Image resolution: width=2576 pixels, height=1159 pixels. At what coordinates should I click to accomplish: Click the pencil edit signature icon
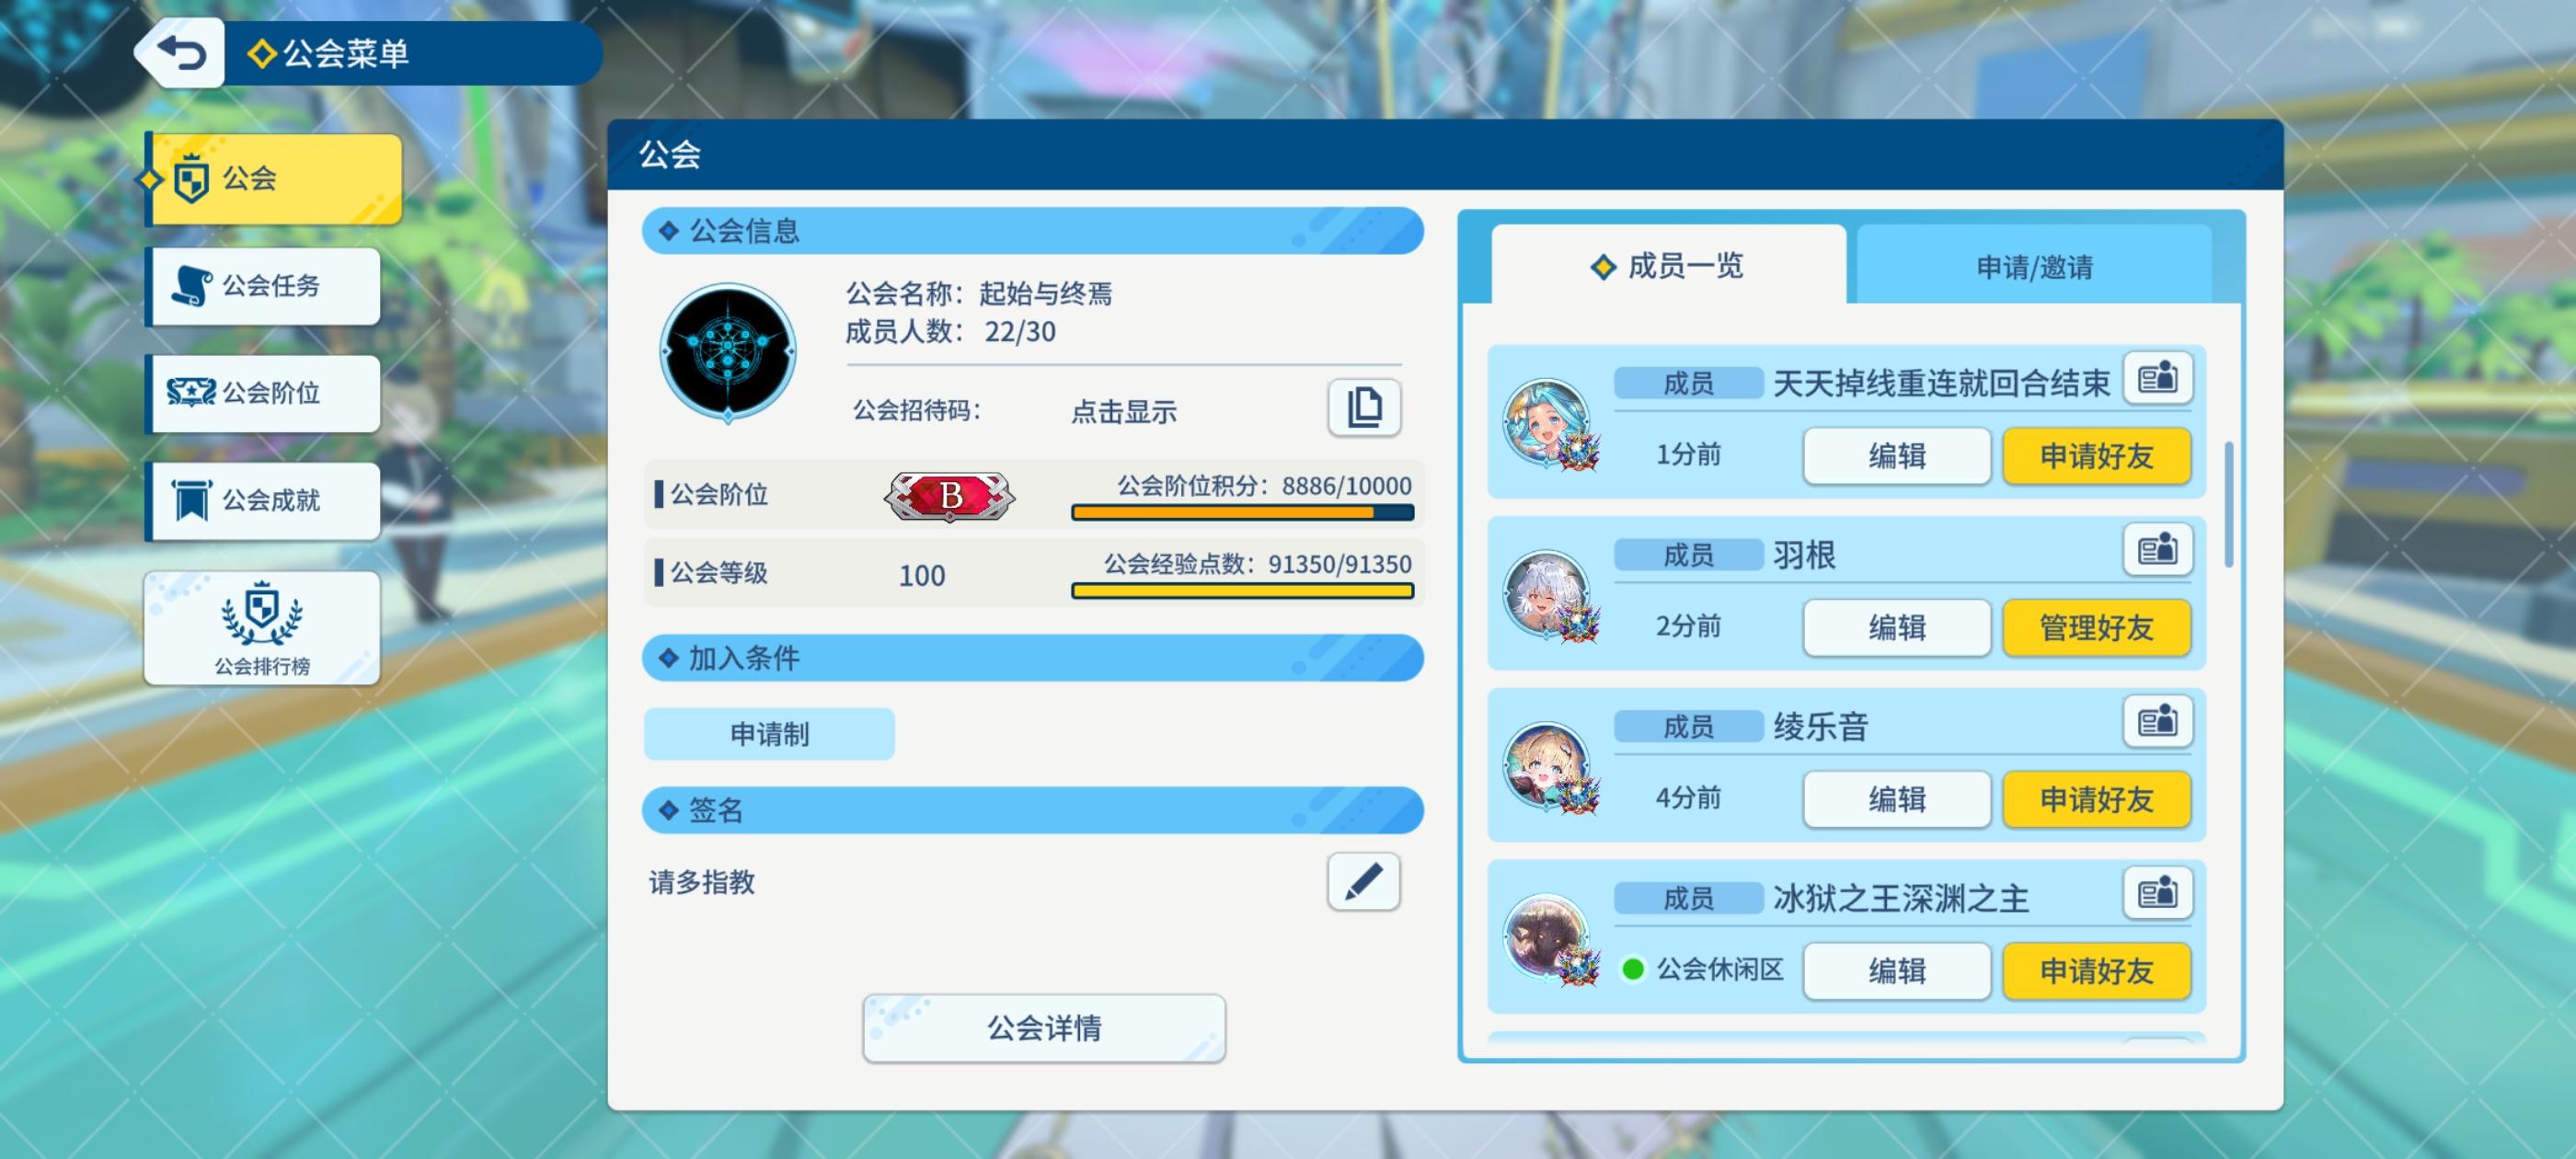1363,882
